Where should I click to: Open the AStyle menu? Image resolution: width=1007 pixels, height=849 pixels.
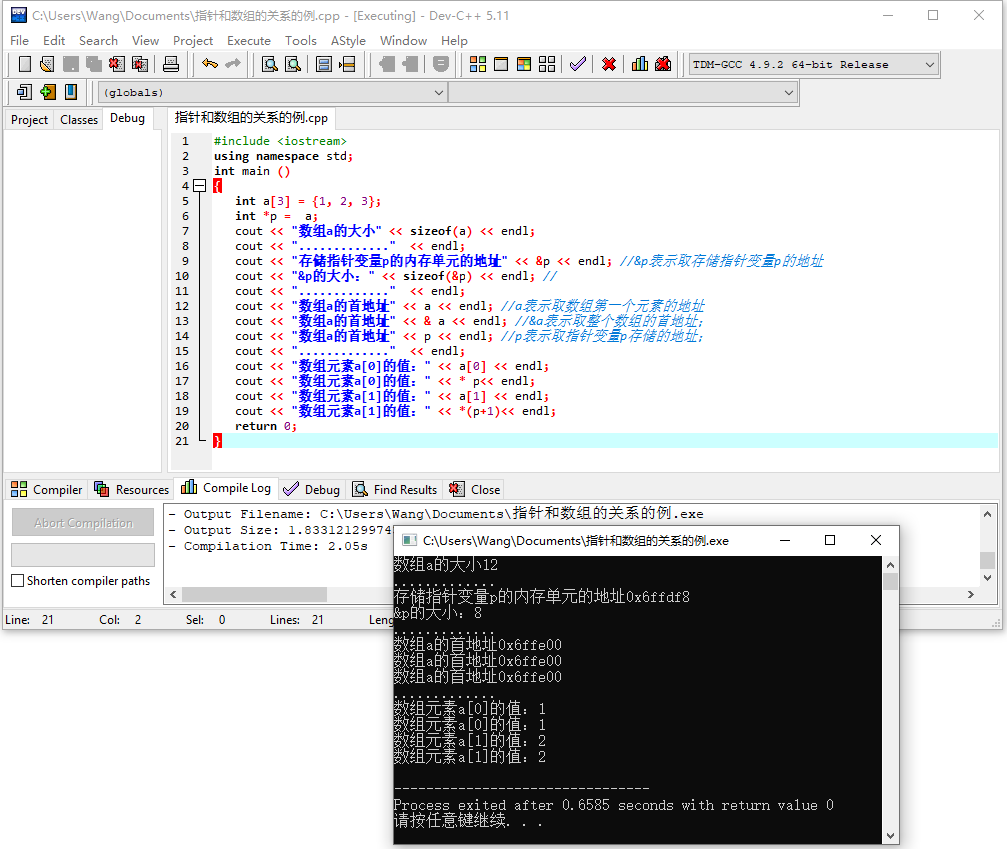click(348, 40)
